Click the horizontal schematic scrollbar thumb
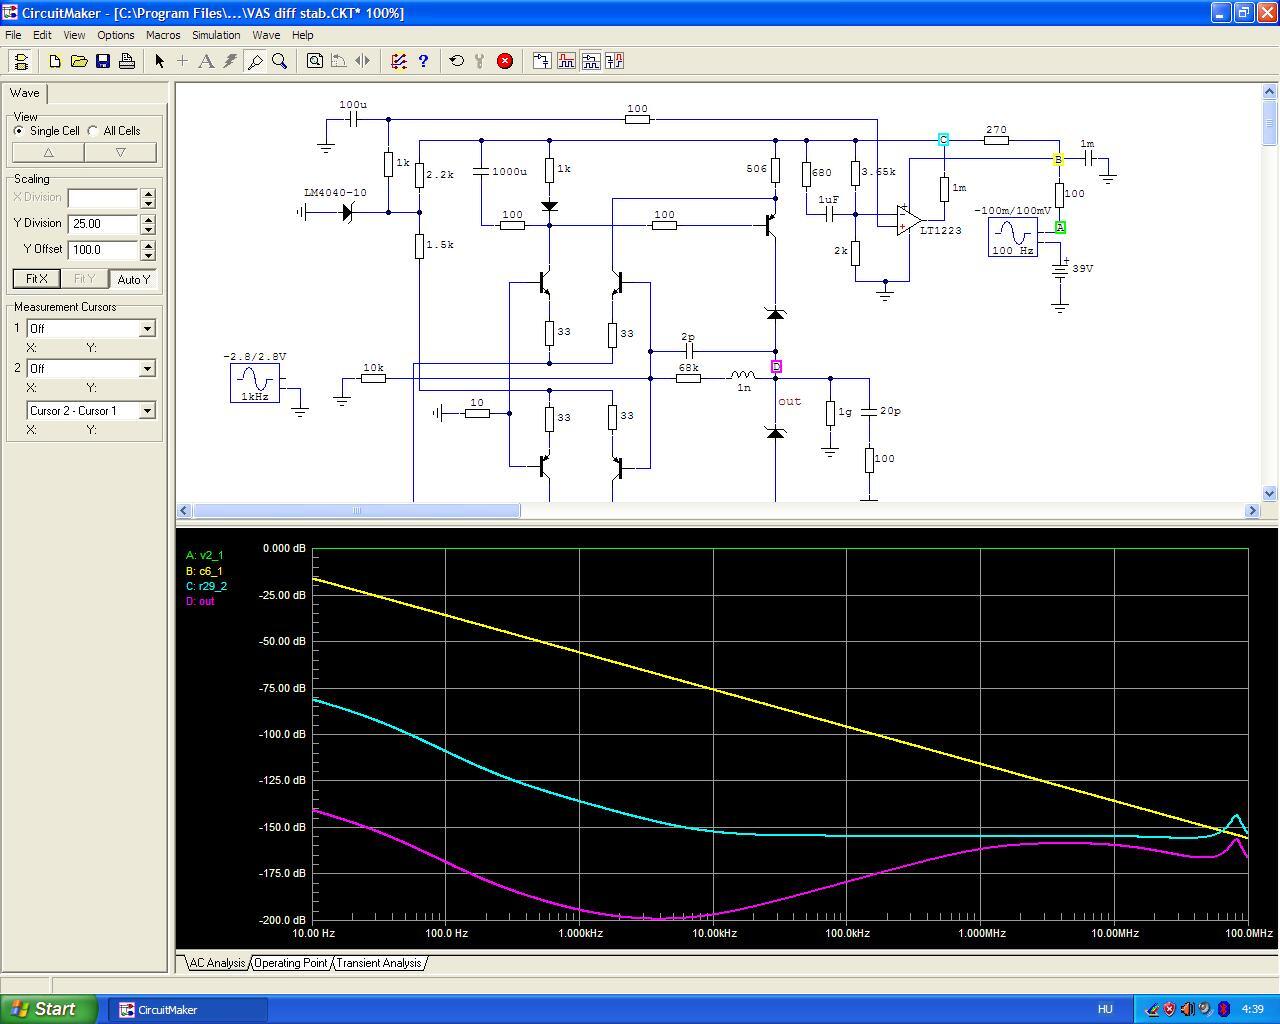This screenshot has height=1024, width=1280. (x=356, y=511)
